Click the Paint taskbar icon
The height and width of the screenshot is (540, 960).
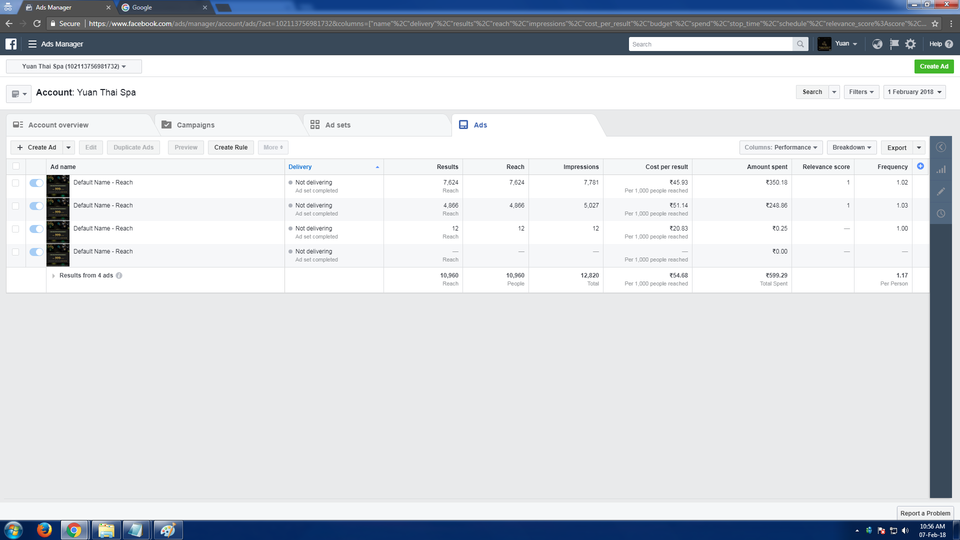click(x=167, y=530)
